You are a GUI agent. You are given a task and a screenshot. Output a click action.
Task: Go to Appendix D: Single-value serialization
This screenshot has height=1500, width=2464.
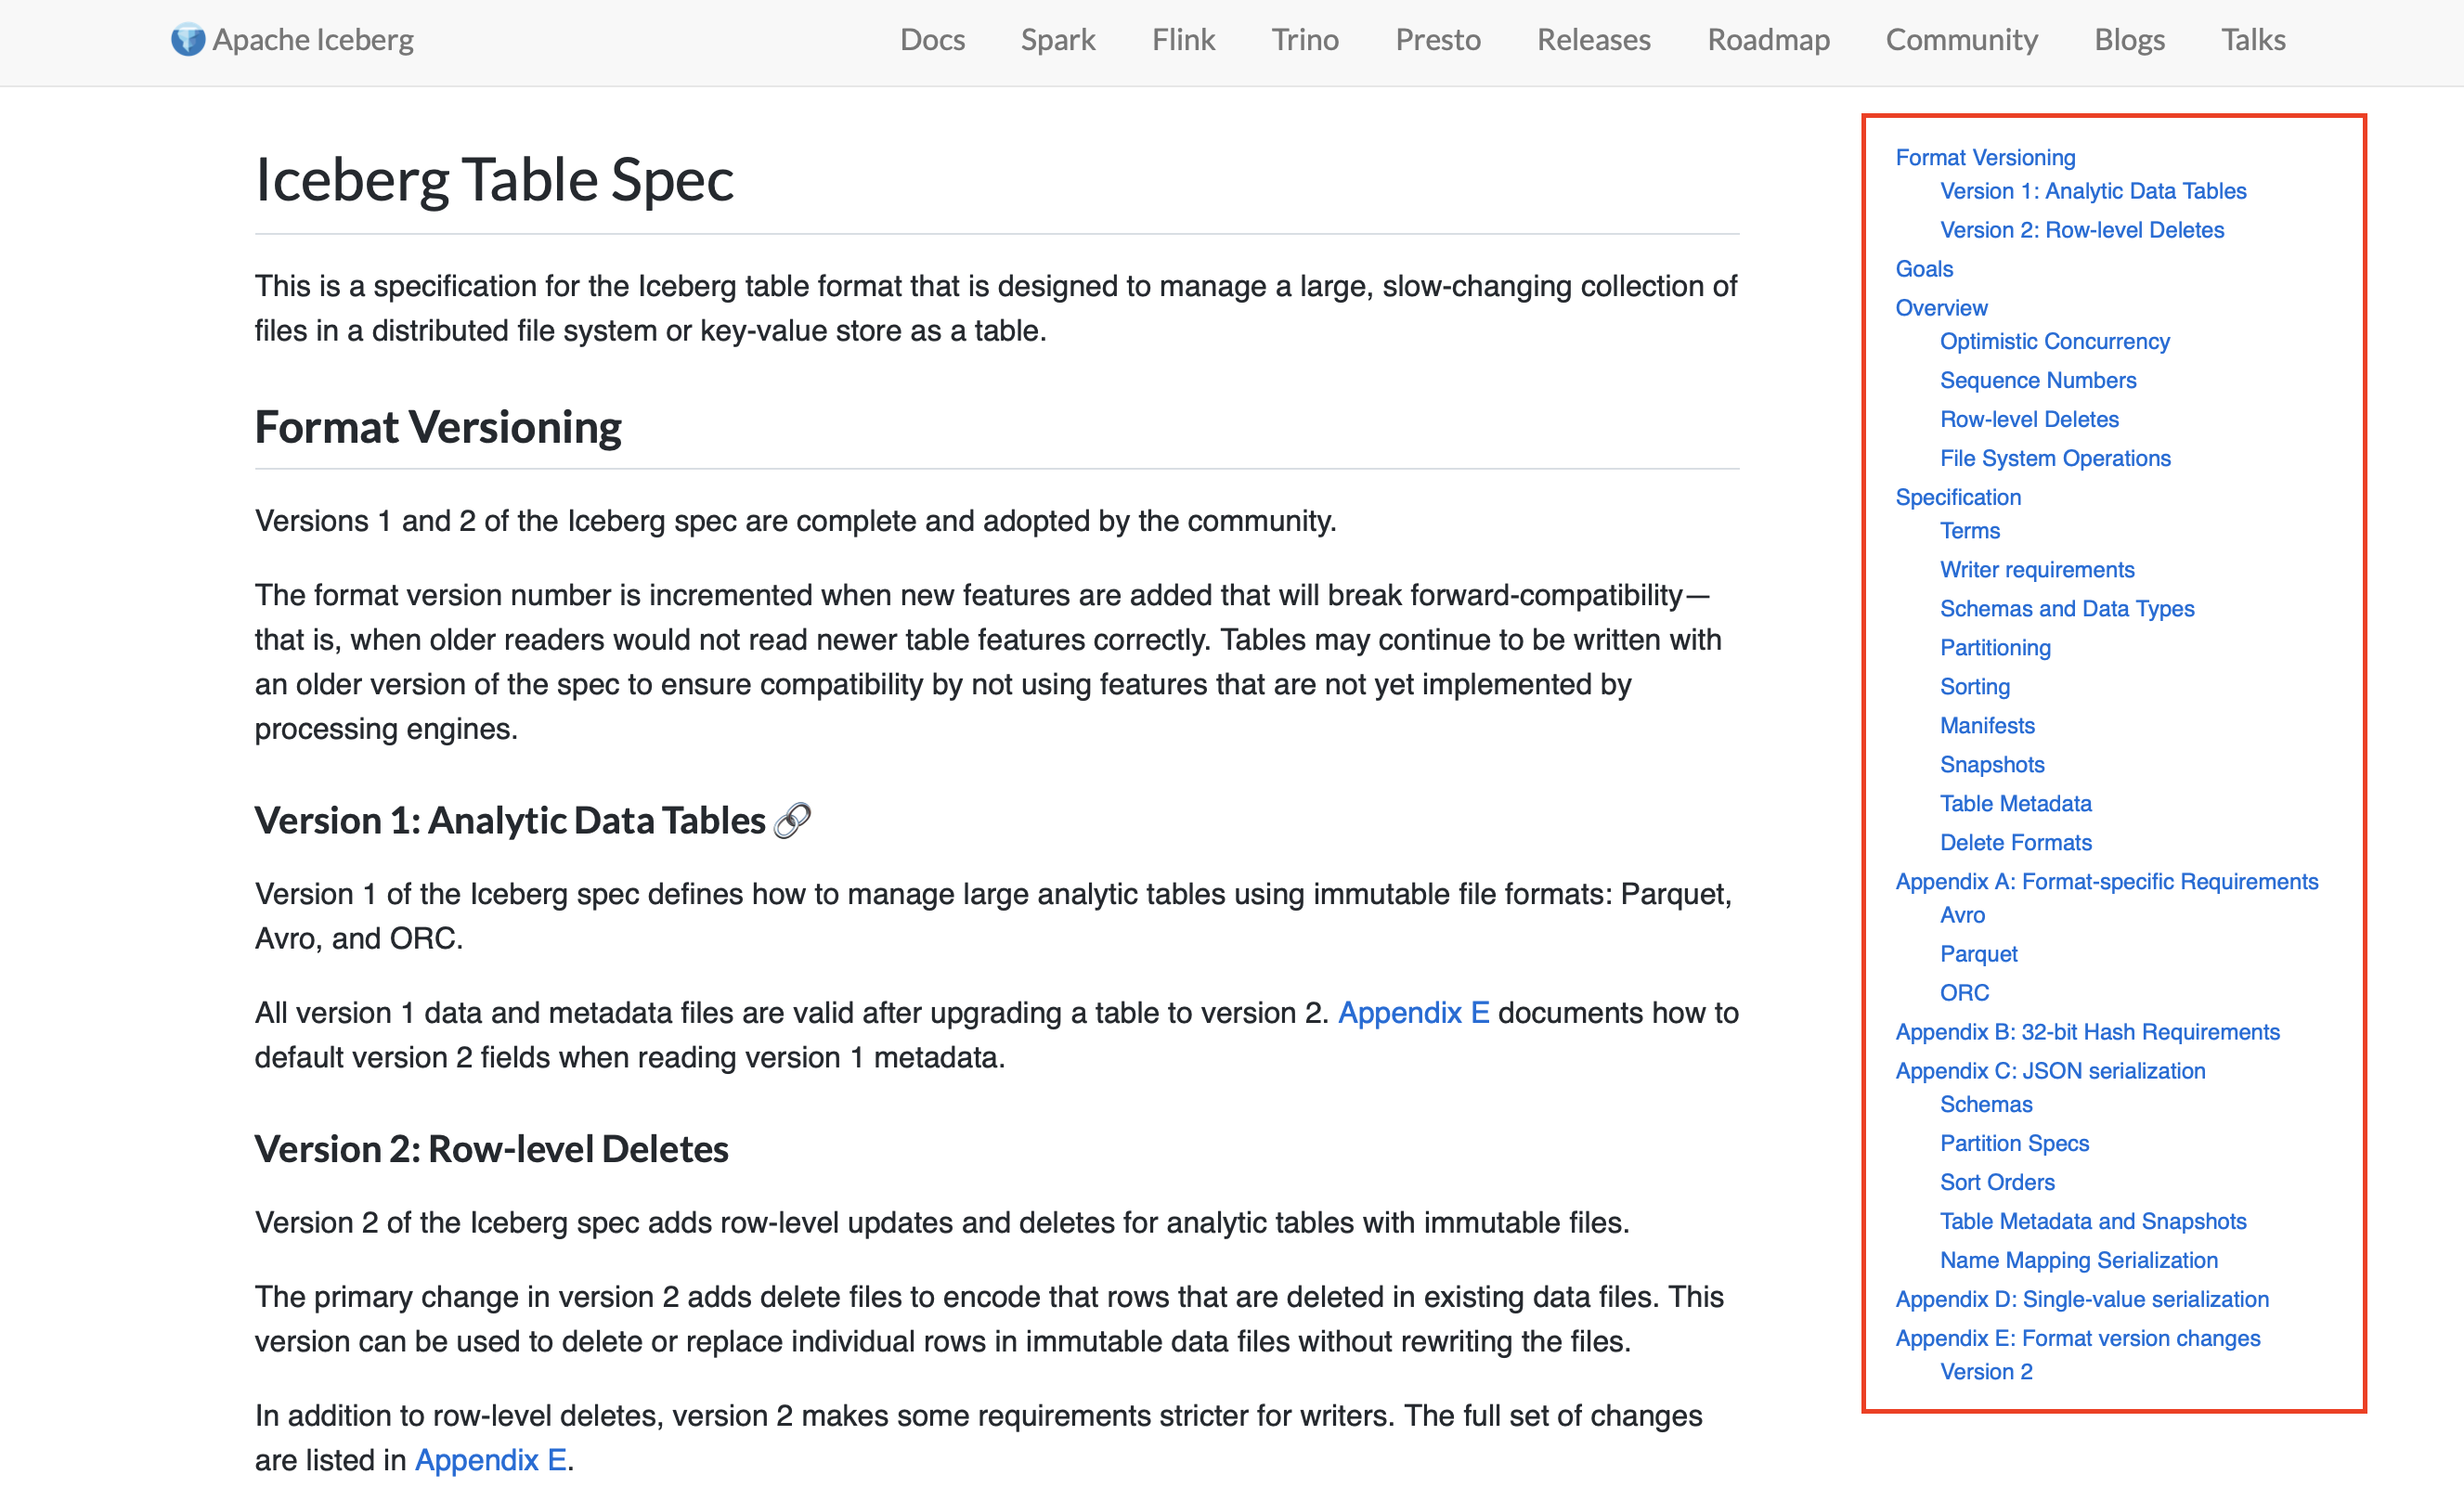pos(2081,1299)
